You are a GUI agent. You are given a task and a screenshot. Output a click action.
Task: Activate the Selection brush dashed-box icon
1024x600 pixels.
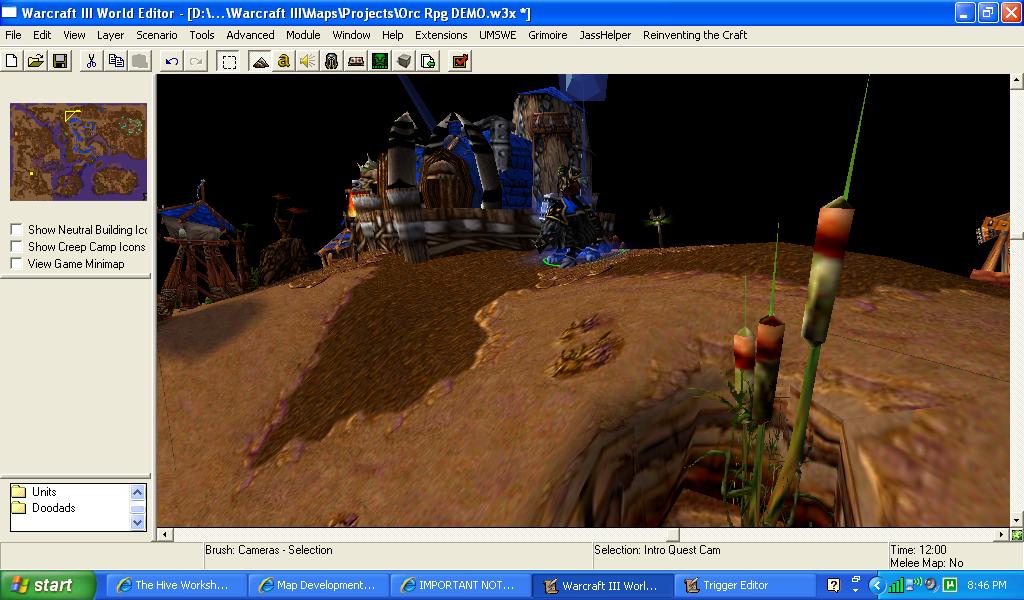coord(229,61)
